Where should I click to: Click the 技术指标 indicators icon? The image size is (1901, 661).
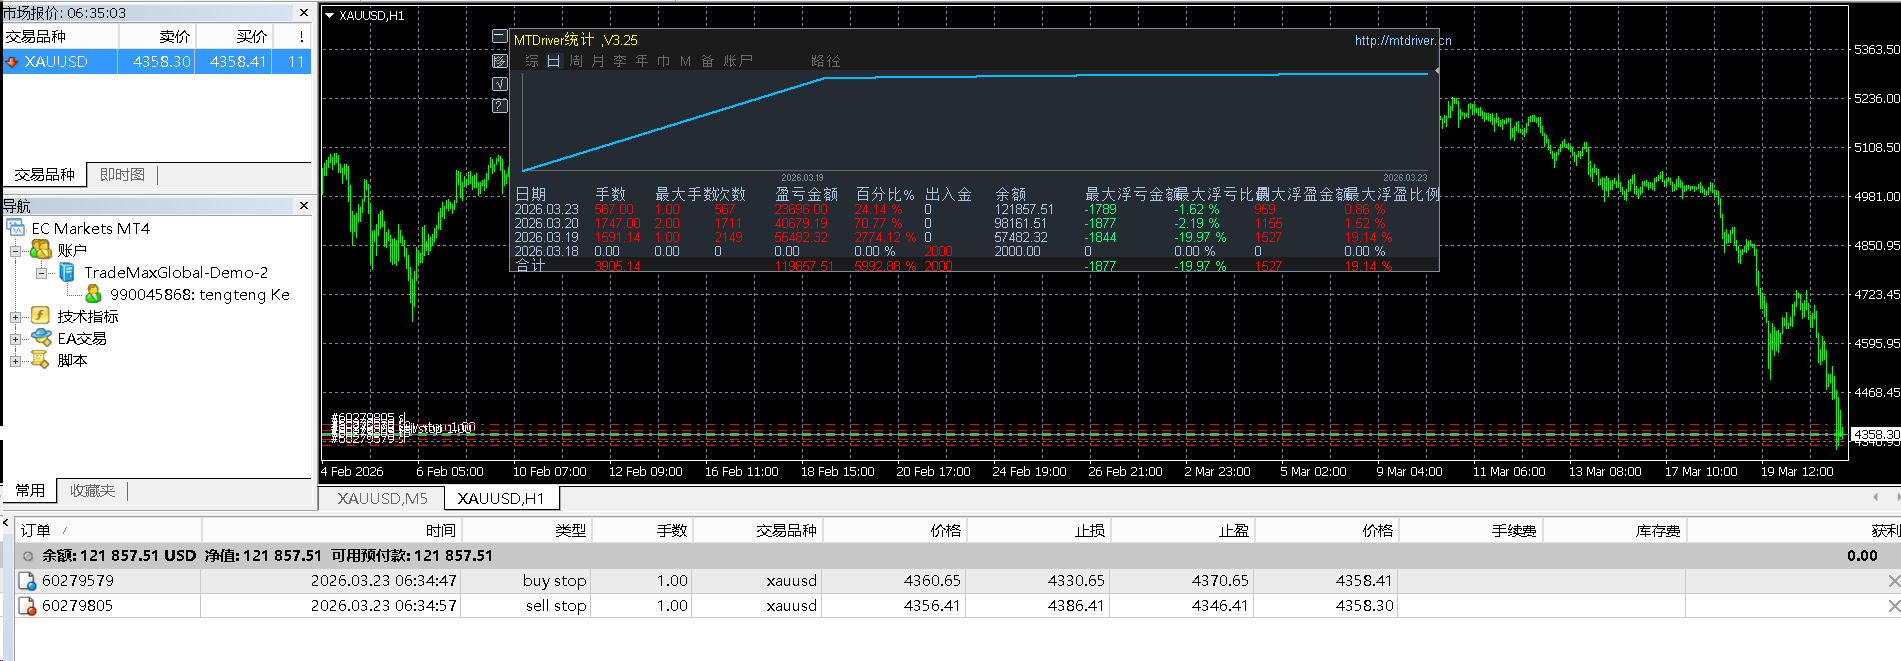pyautogui.click(x=41, y=316)
